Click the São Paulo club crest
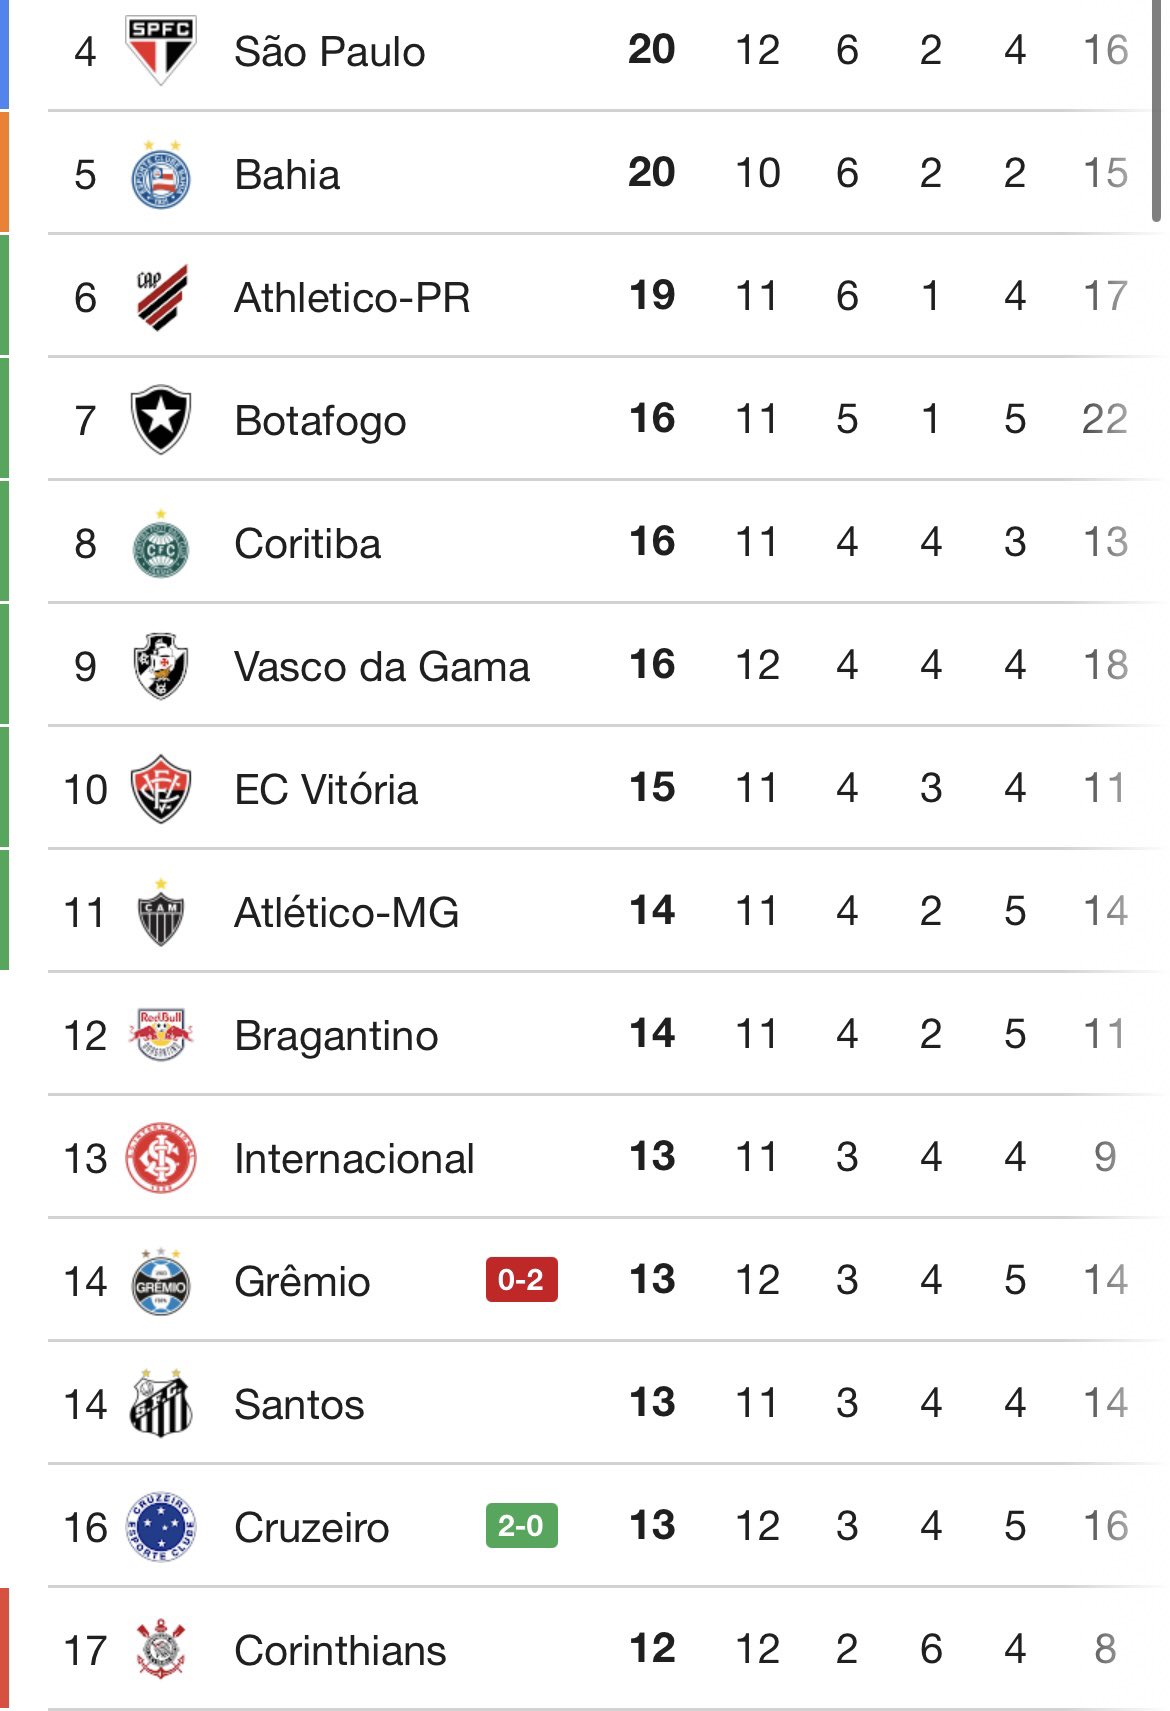Viewport: 1170px width, 1711px height. tap(160, 50)
